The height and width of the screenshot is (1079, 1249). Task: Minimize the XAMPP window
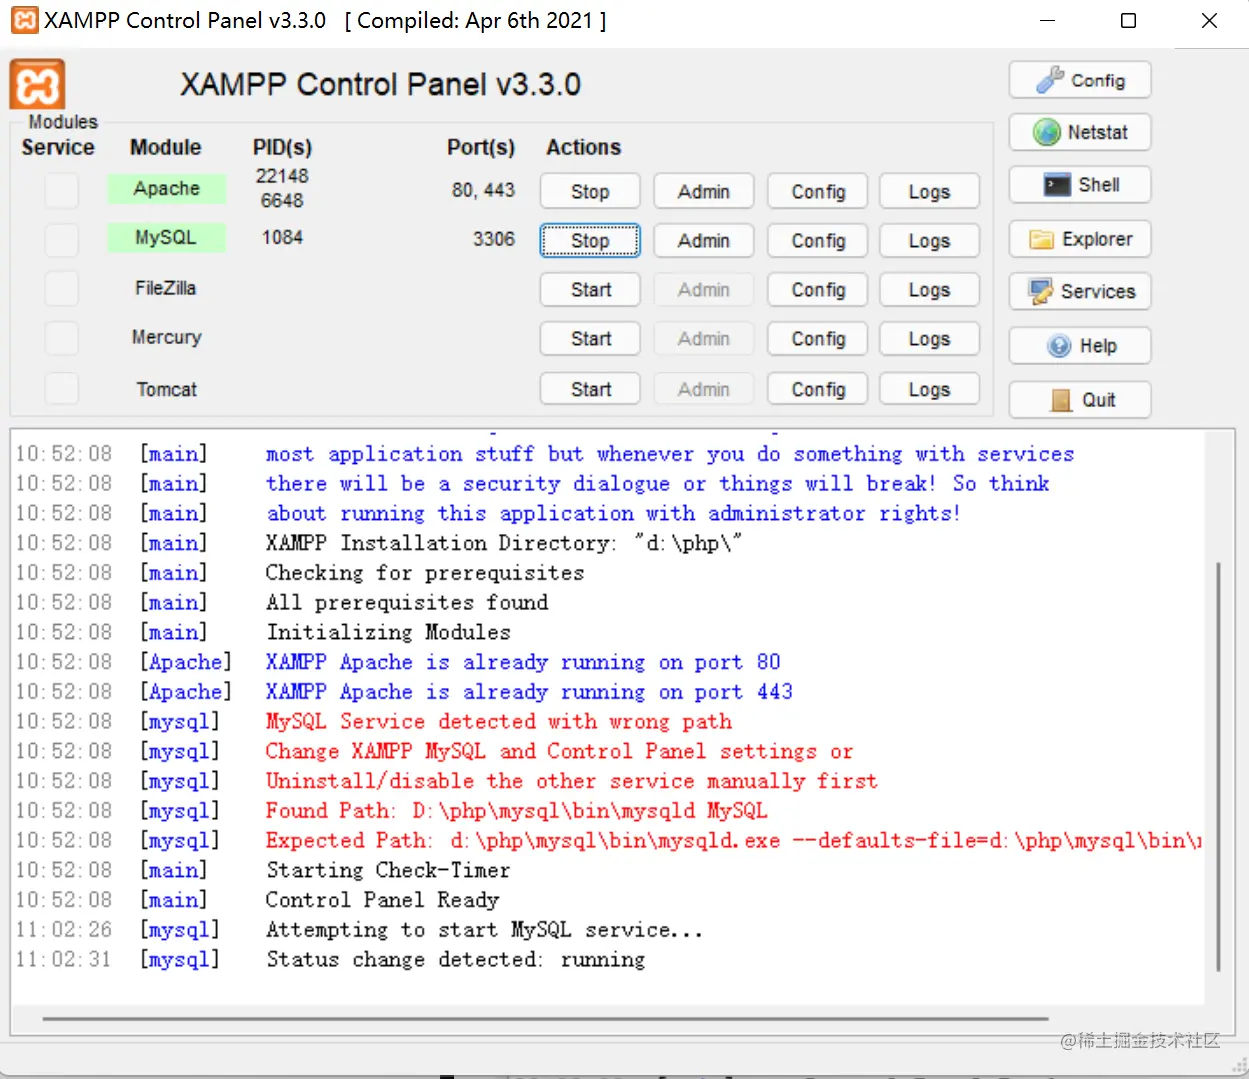(x=1048, y=21)
